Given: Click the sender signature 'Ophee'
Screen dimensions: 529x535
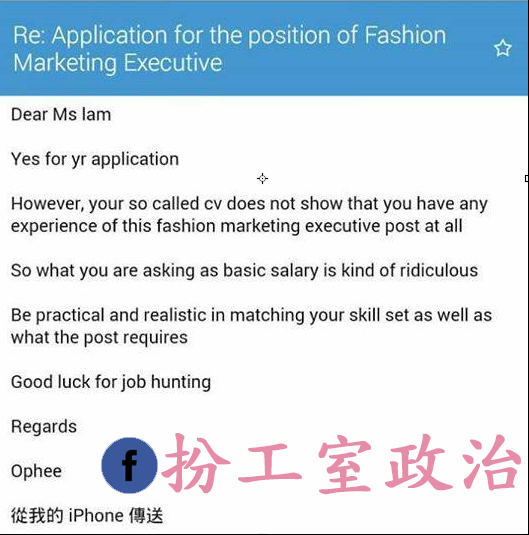Looking at the screenshot, I should (37, 471).
